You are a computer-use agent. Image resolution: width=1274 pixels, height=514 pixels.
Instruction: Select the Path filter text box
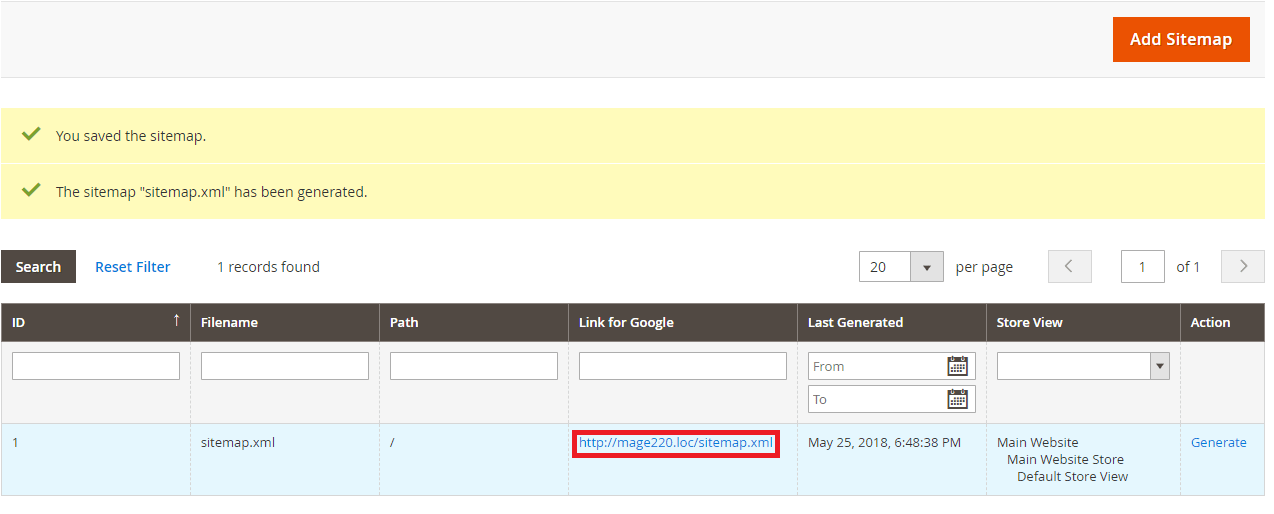pos(473,366)
